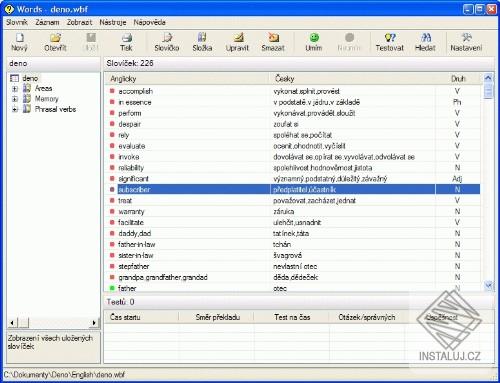This screenshot has width=500, height=383.
Task: Select the word row 'reliability'
Action: click(x=293, y=168)
